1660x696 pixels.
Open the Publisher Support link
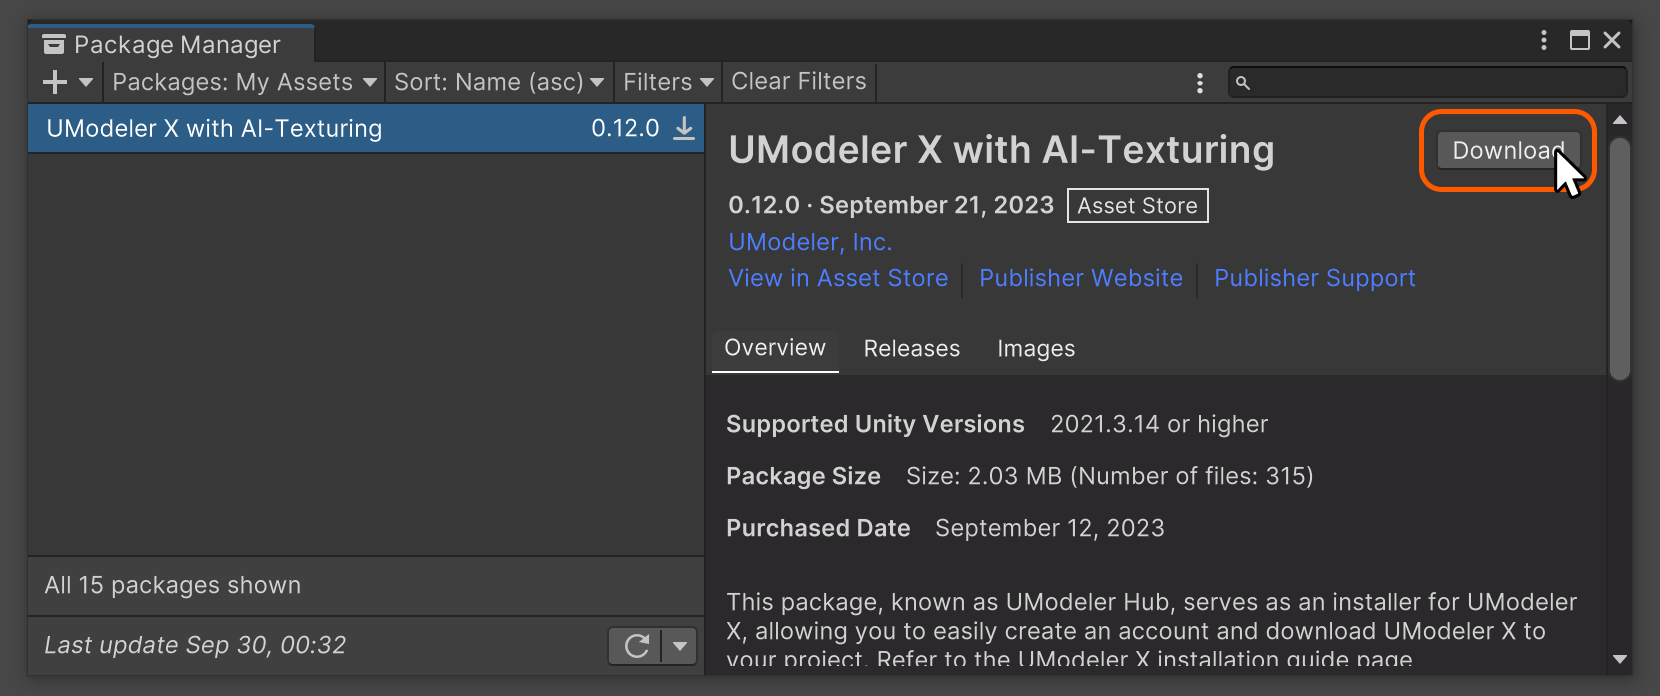1314,278
